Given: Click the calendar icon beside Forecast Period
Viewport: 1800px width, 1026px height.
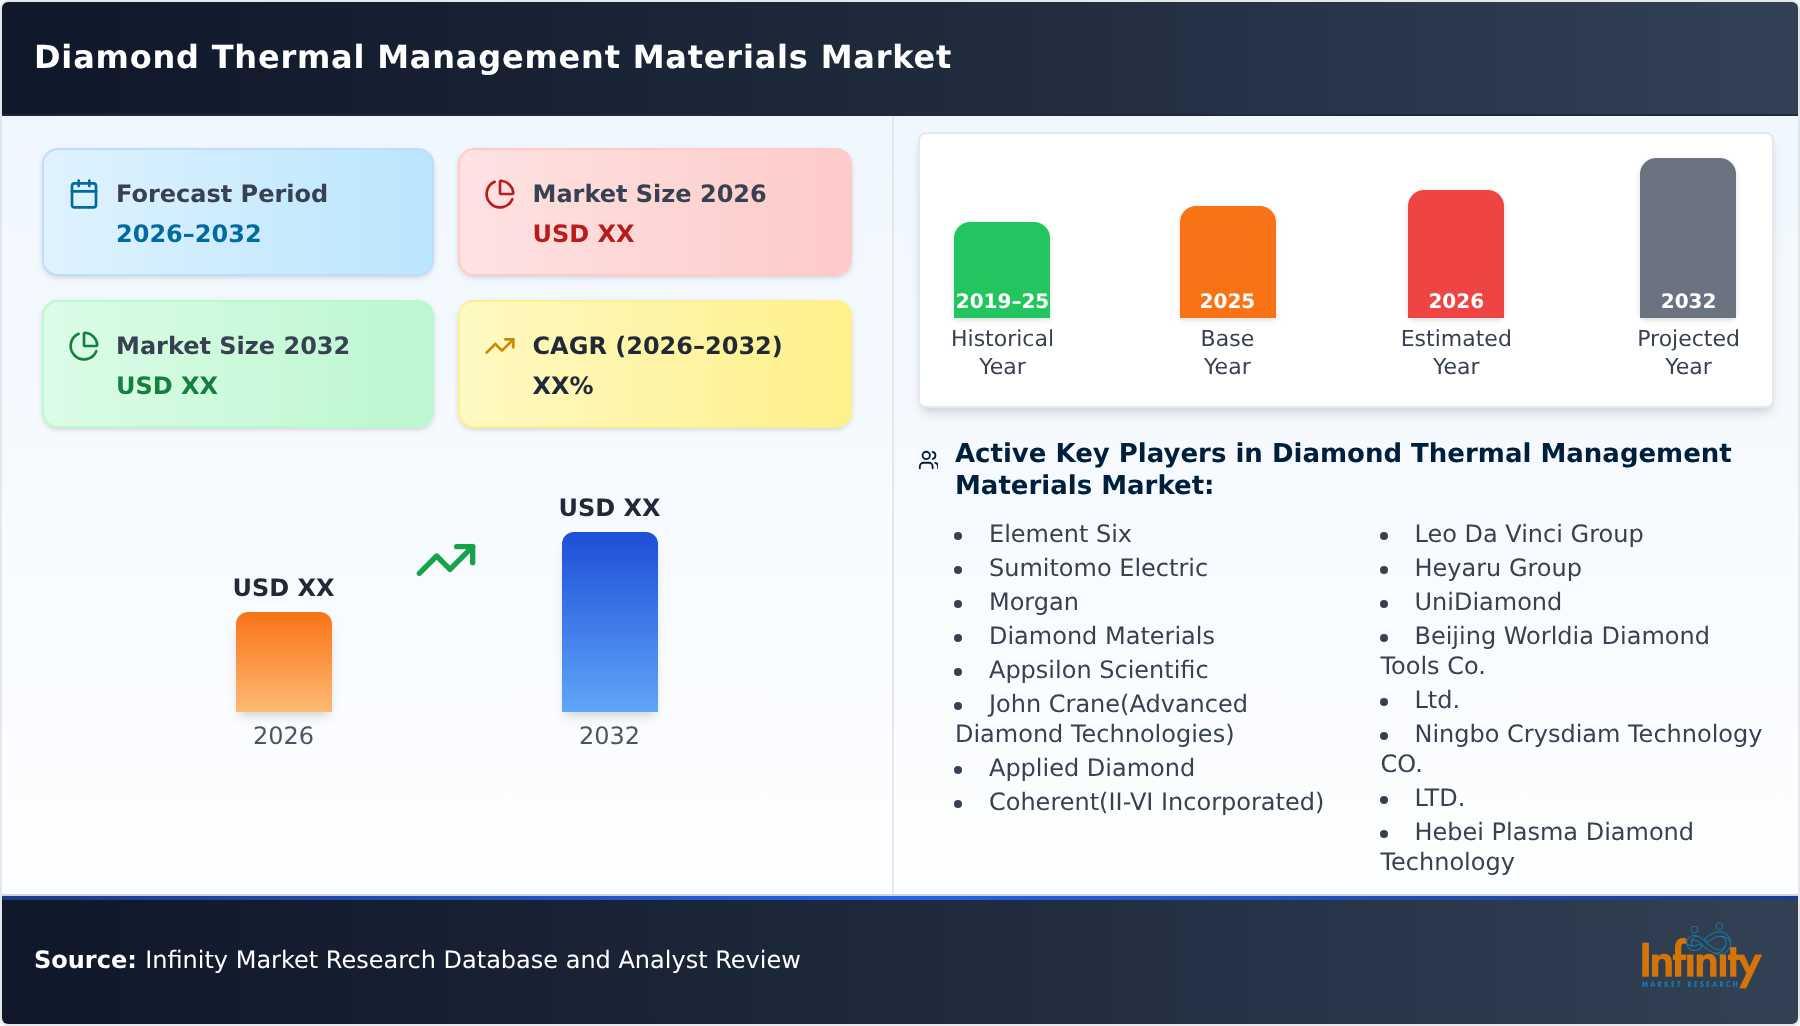Looking at the screenshot, I should [x=84, y=194].
